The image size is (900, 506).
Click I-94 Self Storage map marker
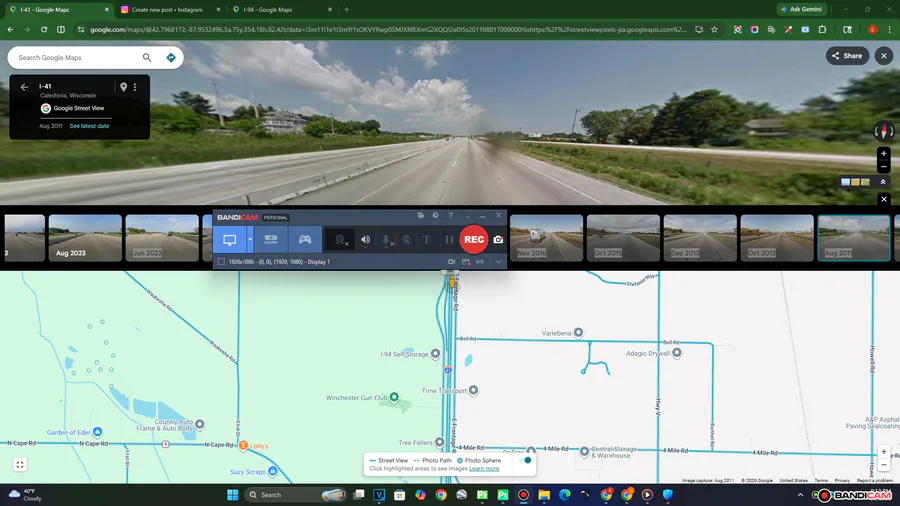435,353
